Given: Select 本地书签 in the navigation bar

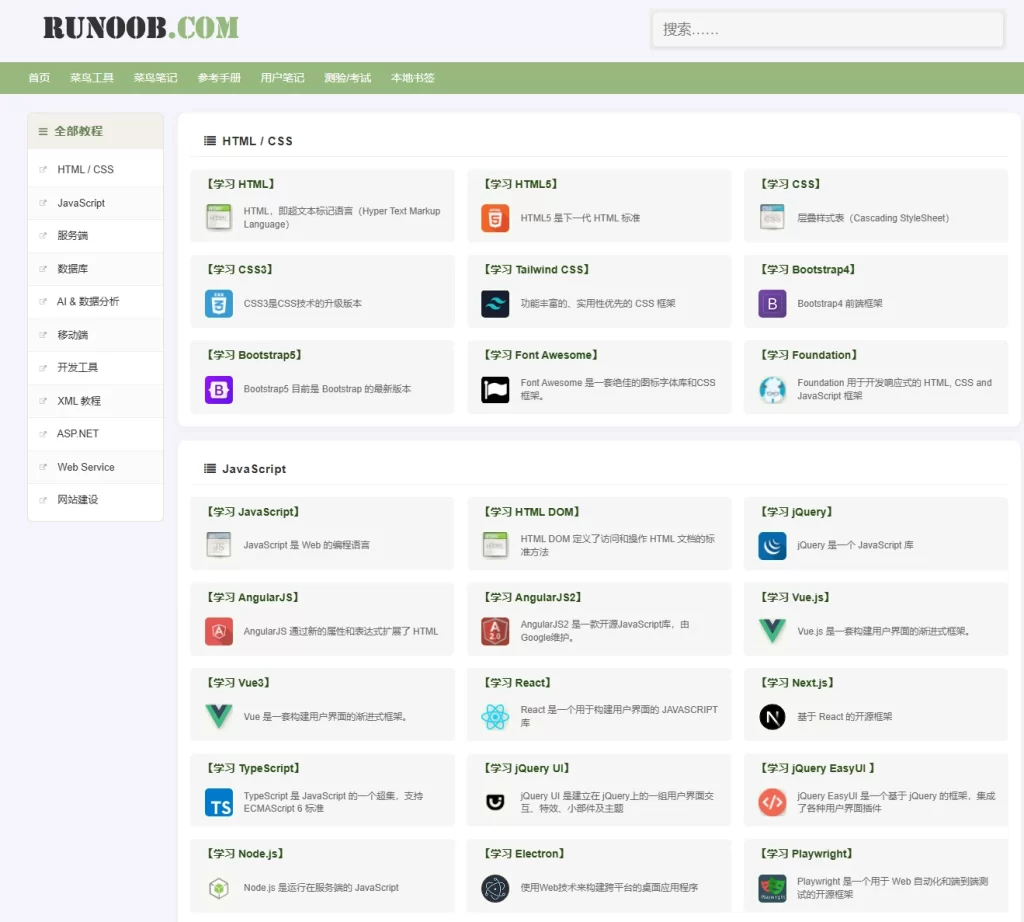Looking at the screenshot, I should coord(412,78).
